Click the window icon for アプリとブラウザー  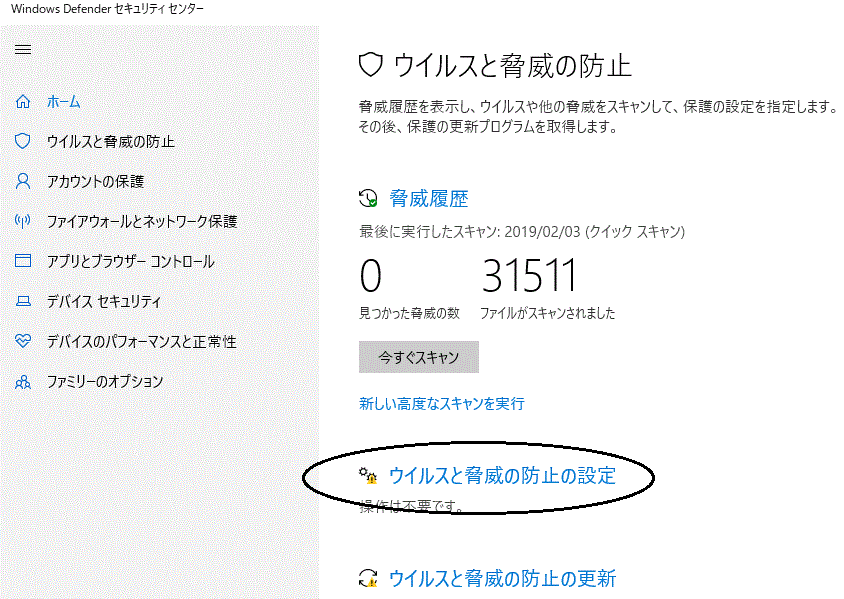point(23,260)
